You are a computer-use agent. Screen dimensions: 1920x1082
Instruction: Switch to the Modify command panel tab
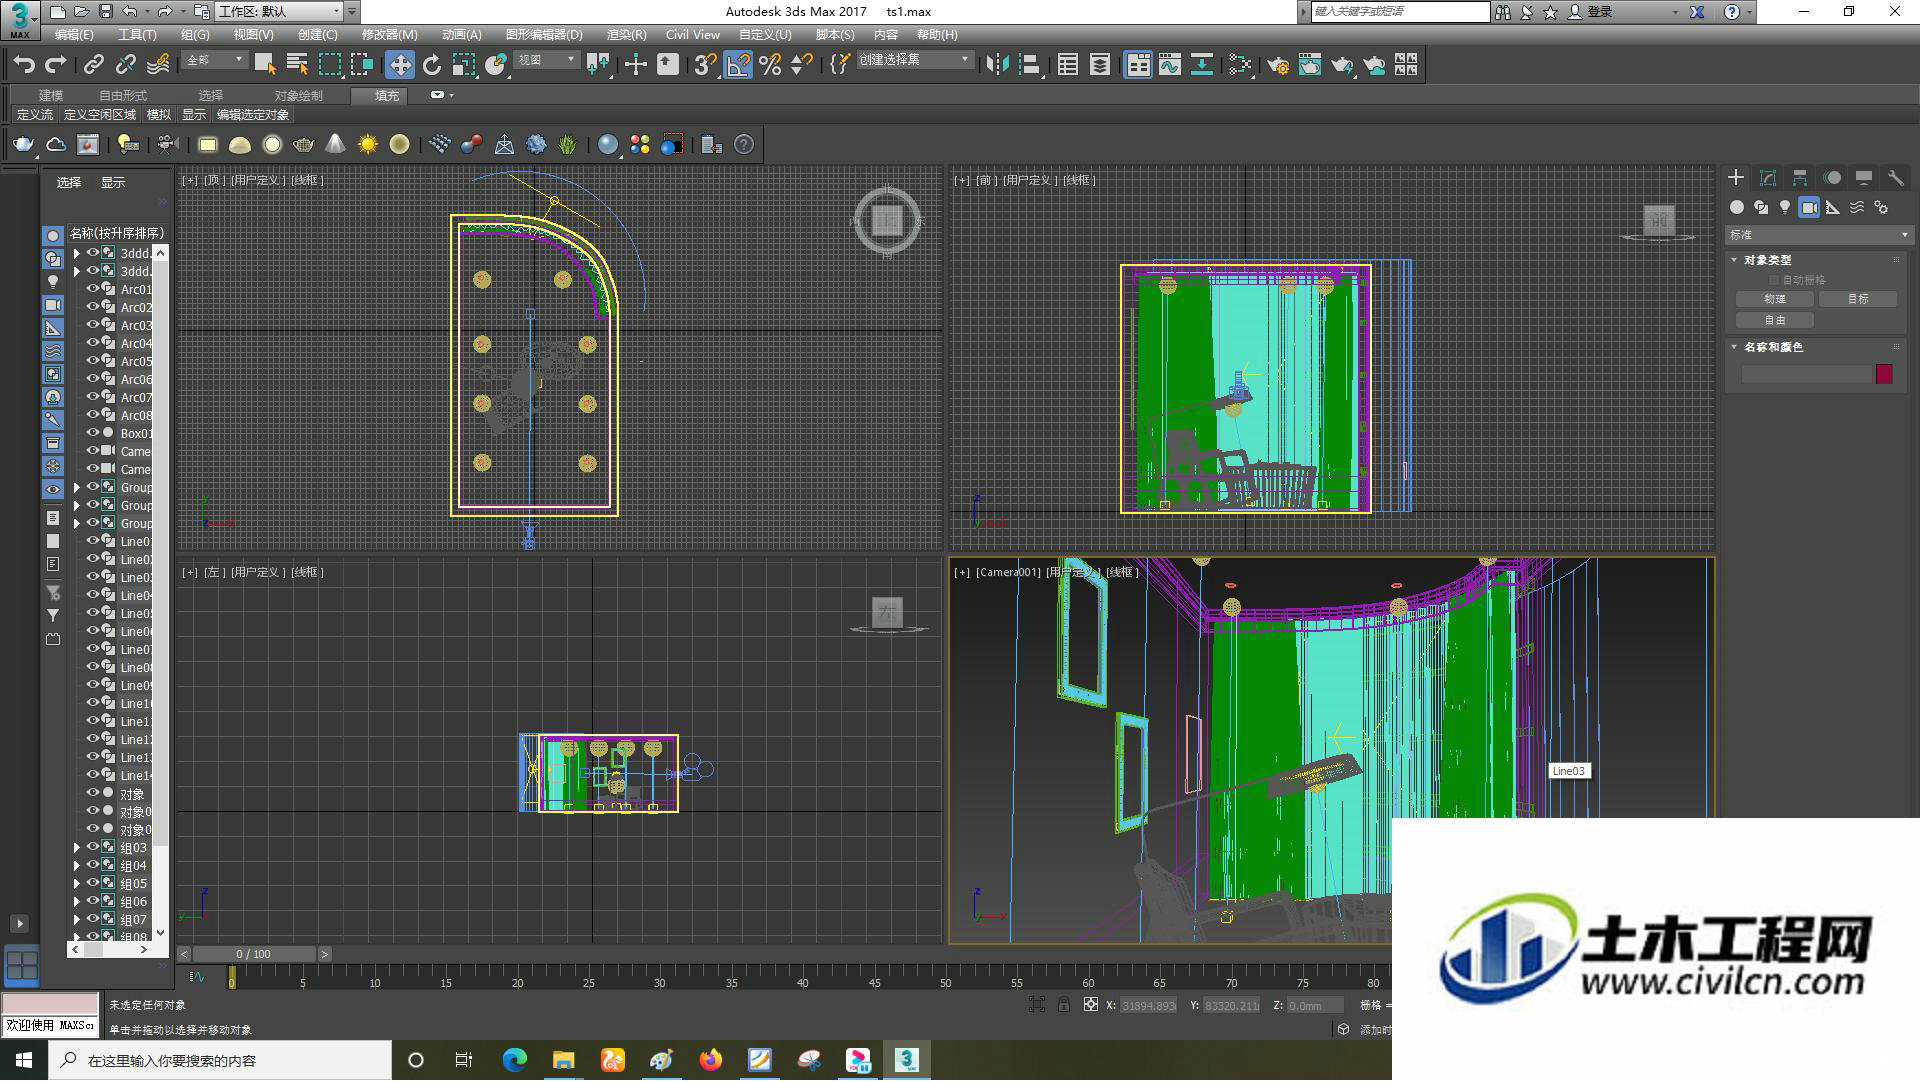click(x=1768, y=178)
